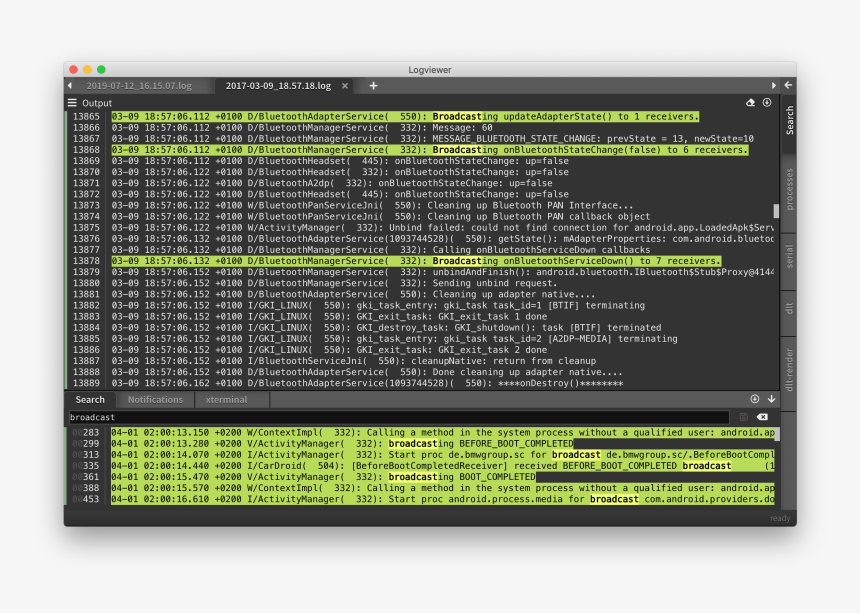Select the 2017-03-09_18.57.18.log tab

(x=278, y=86)
